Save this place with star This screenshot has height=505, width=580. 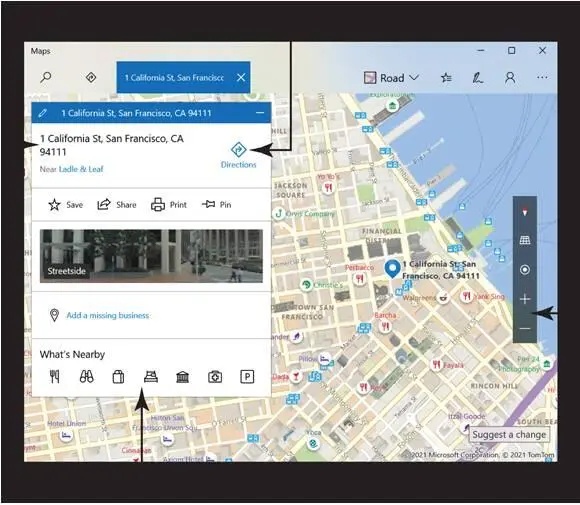click(65, 205)
